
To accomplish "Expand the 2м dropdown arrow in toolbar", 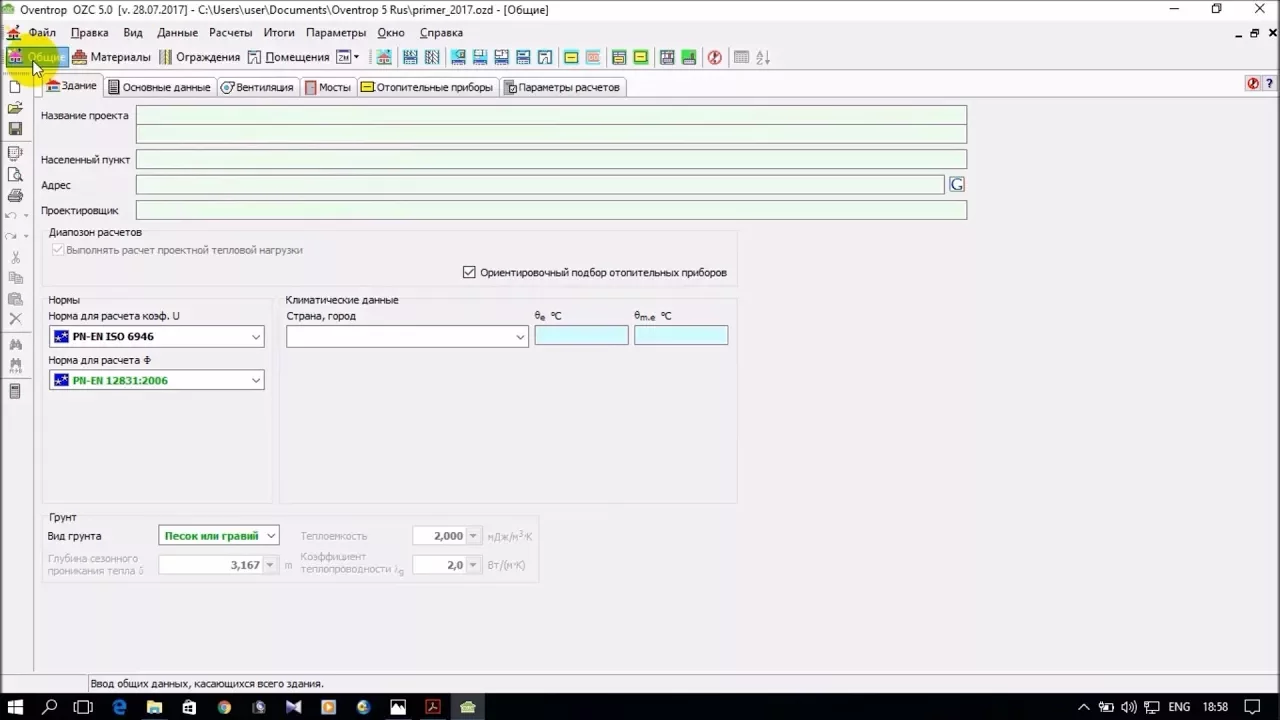I will [x=356, y=57].
